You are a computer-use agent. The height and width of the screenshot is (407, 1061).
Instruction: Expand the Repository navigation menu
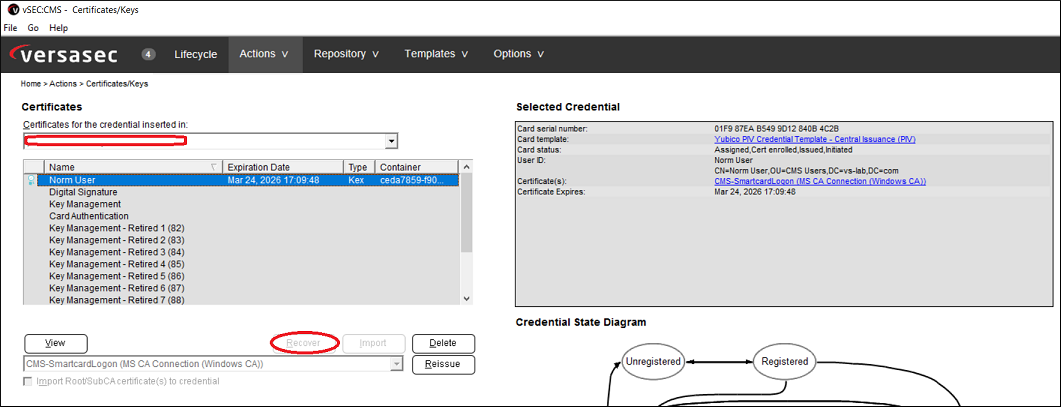(x=346, y=54)
